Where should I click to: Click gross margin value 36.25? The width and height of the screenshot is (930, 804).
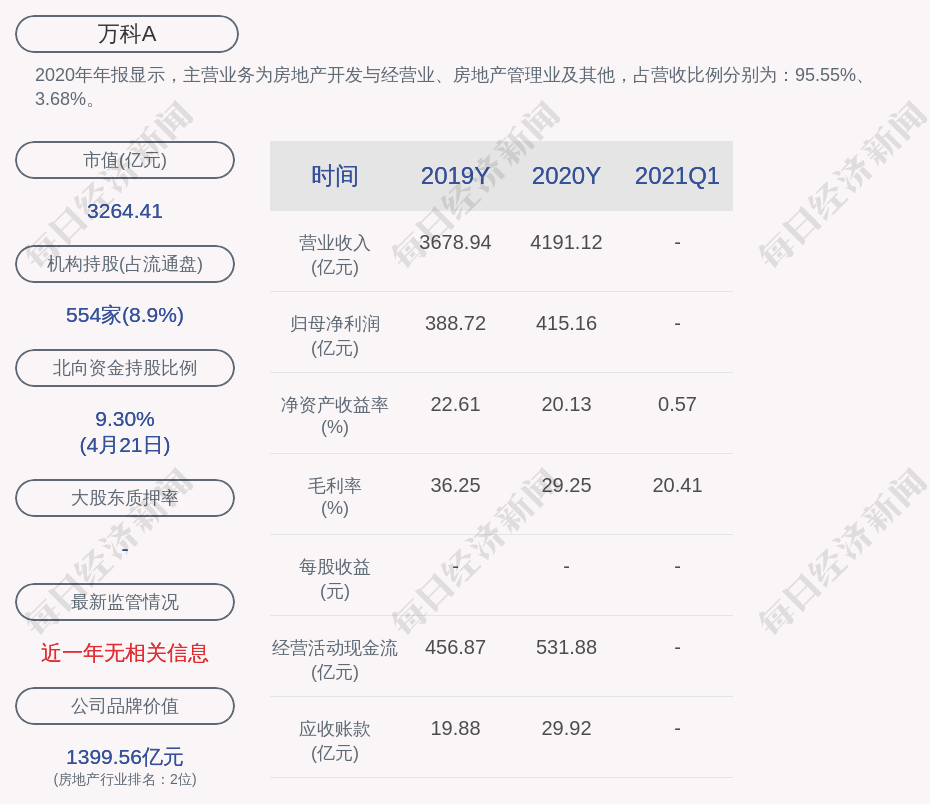(456, 485)
